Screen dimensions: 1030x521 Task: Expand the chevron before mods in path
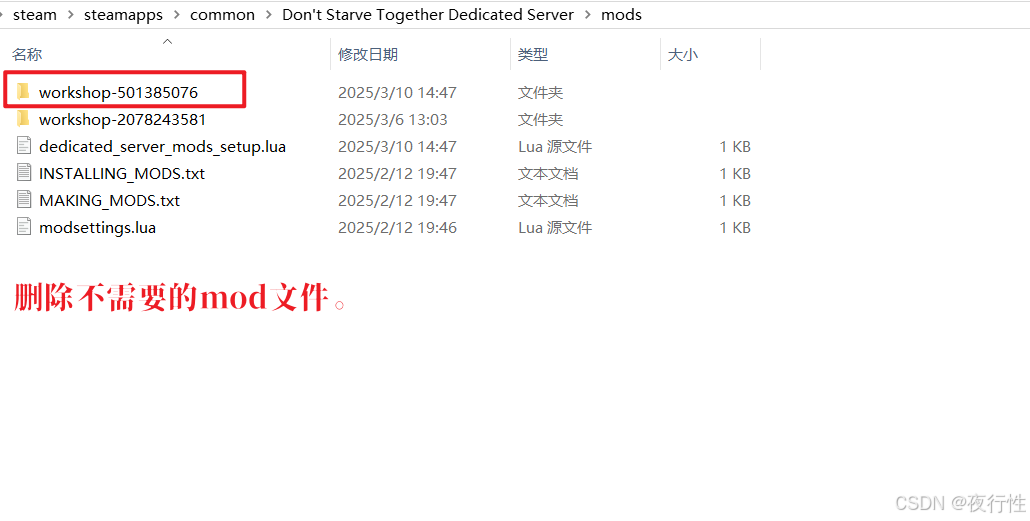tap(587, 14)
